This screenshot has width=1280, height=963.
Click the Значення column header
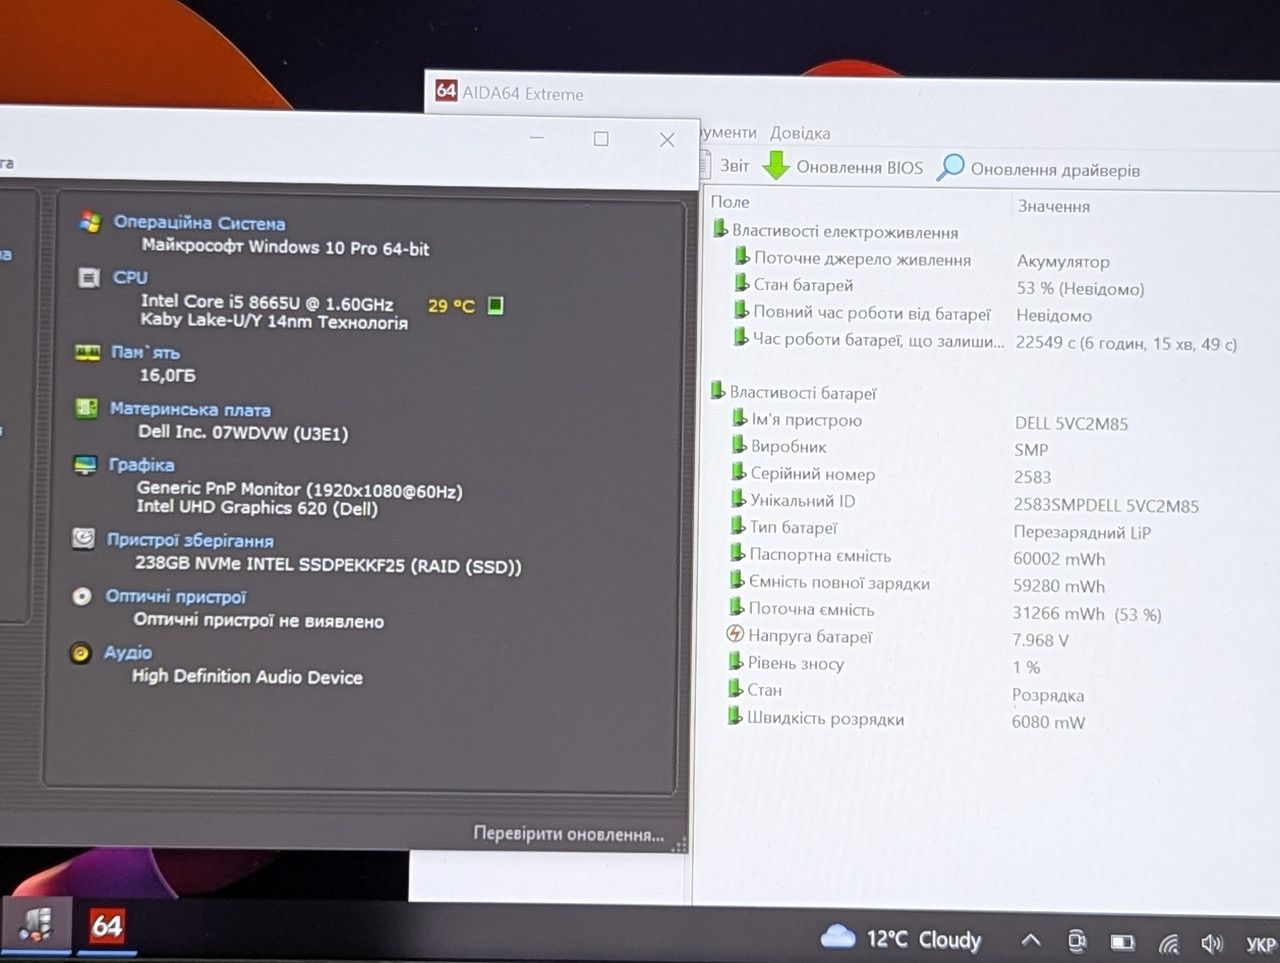pyautogui.click(x=1054, y=206)
